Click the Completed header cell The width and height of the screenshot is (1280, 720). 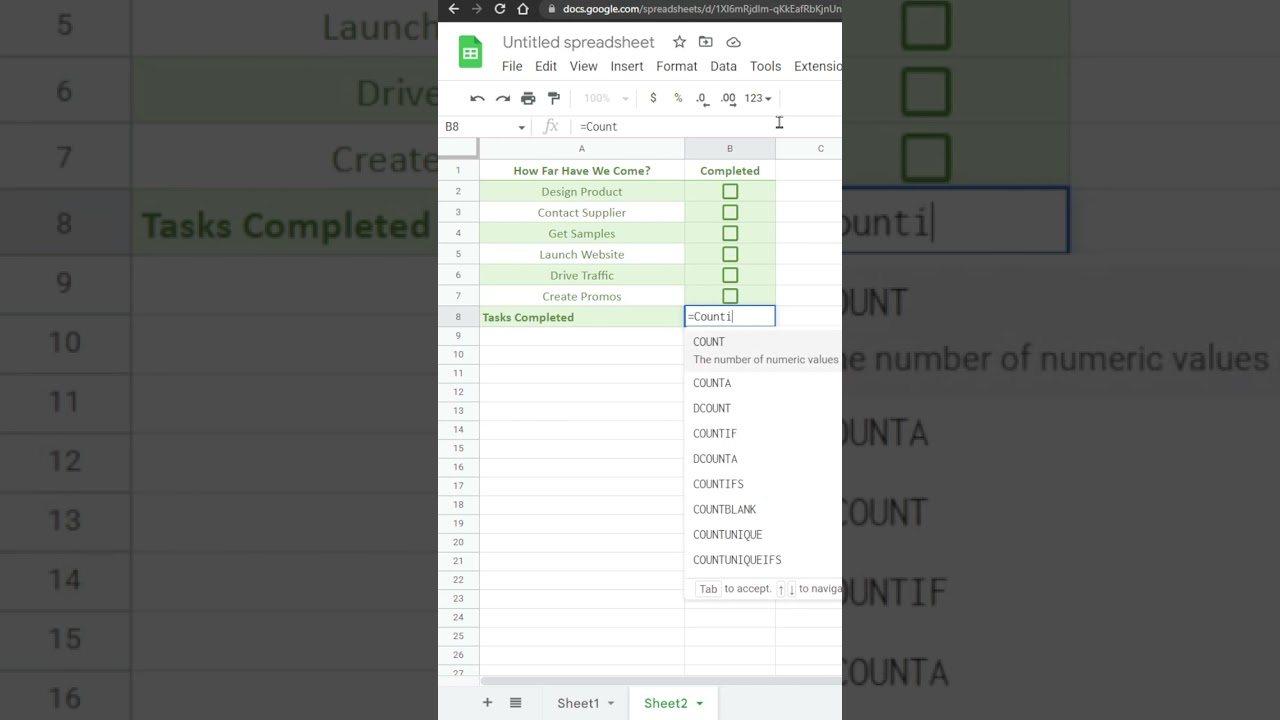[x=730, y=170]
